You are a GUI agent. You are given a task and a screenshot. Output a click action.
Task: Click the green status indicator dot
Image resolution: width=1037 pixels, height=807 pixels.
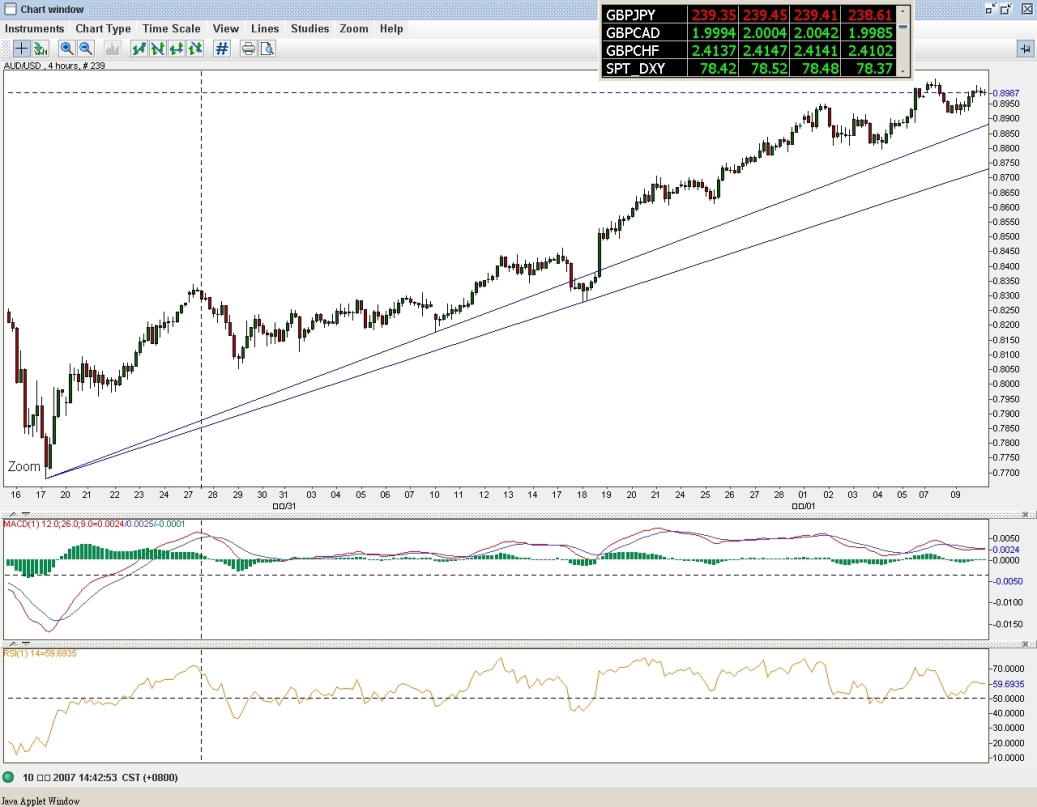(9, 777)
